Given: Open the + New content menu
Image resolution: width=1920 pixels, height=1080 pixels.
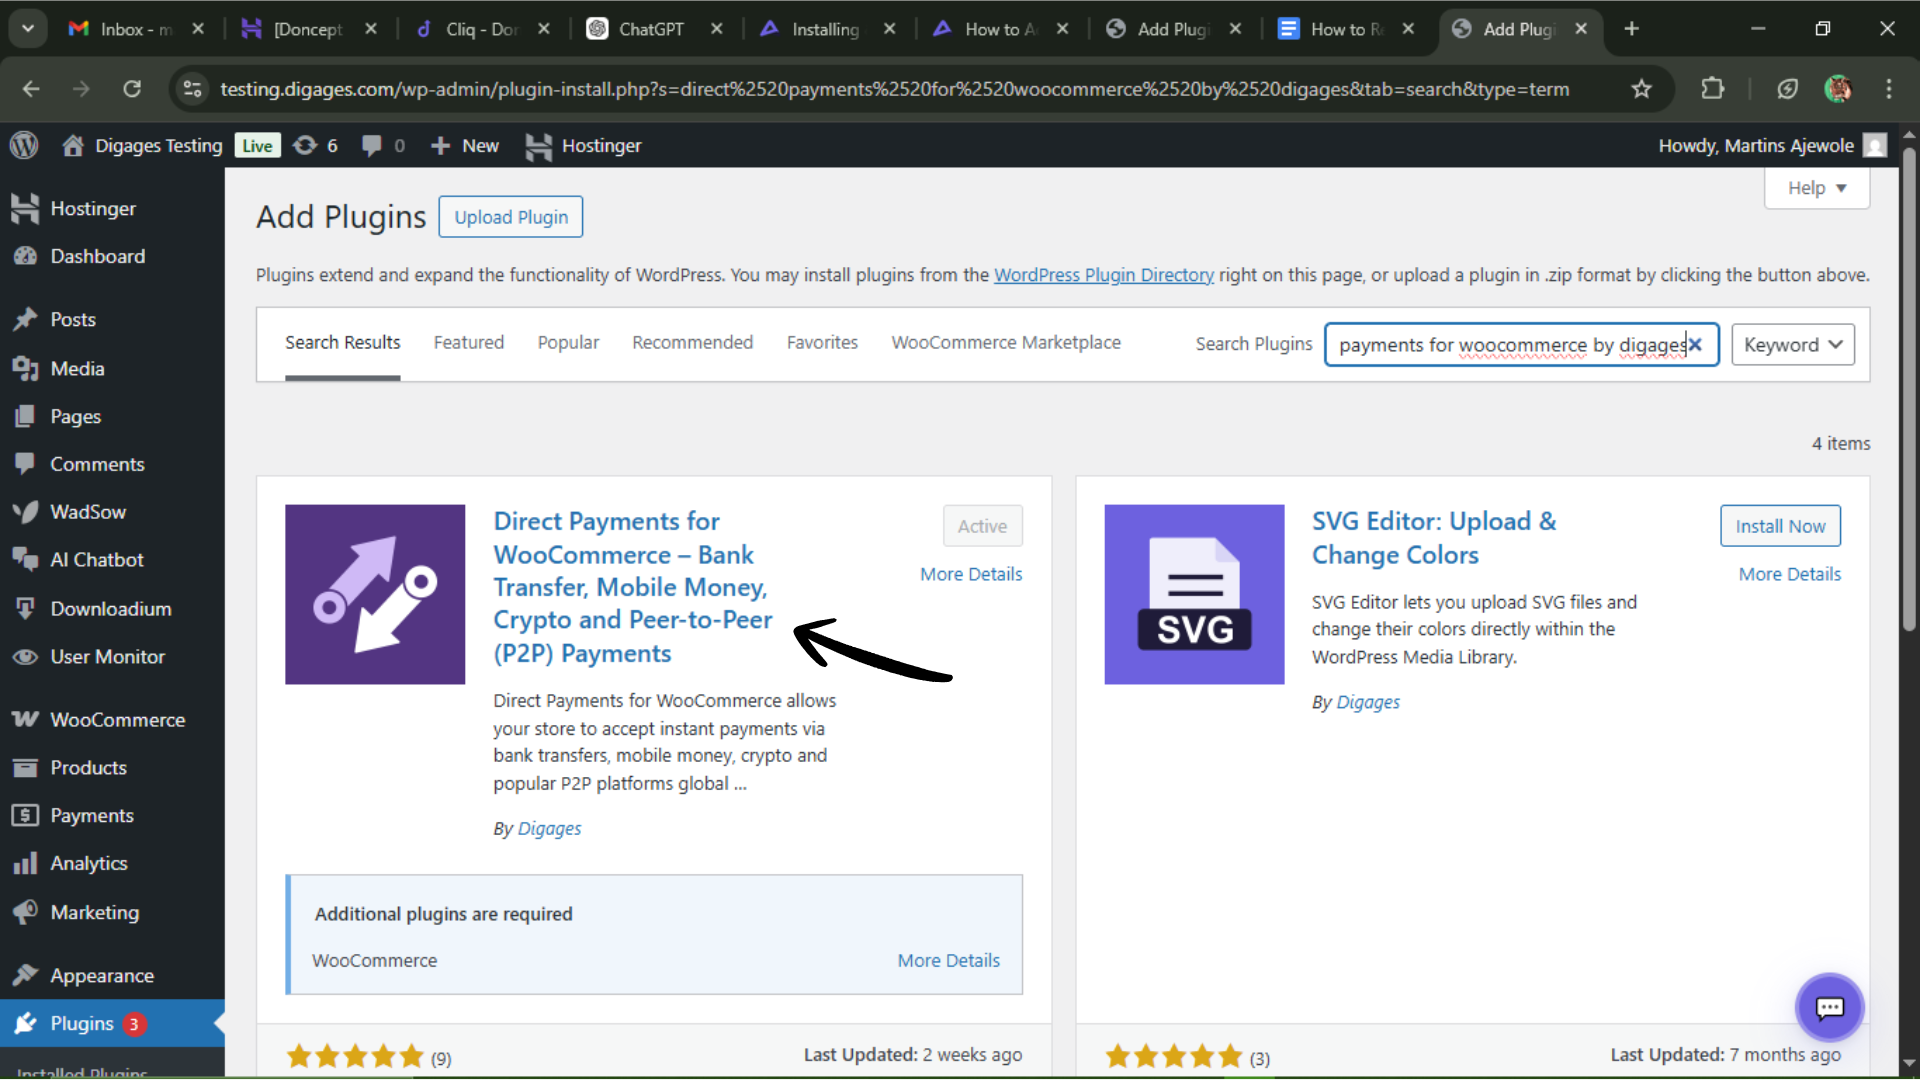Looking at the screenshot, I should [465, 146].
